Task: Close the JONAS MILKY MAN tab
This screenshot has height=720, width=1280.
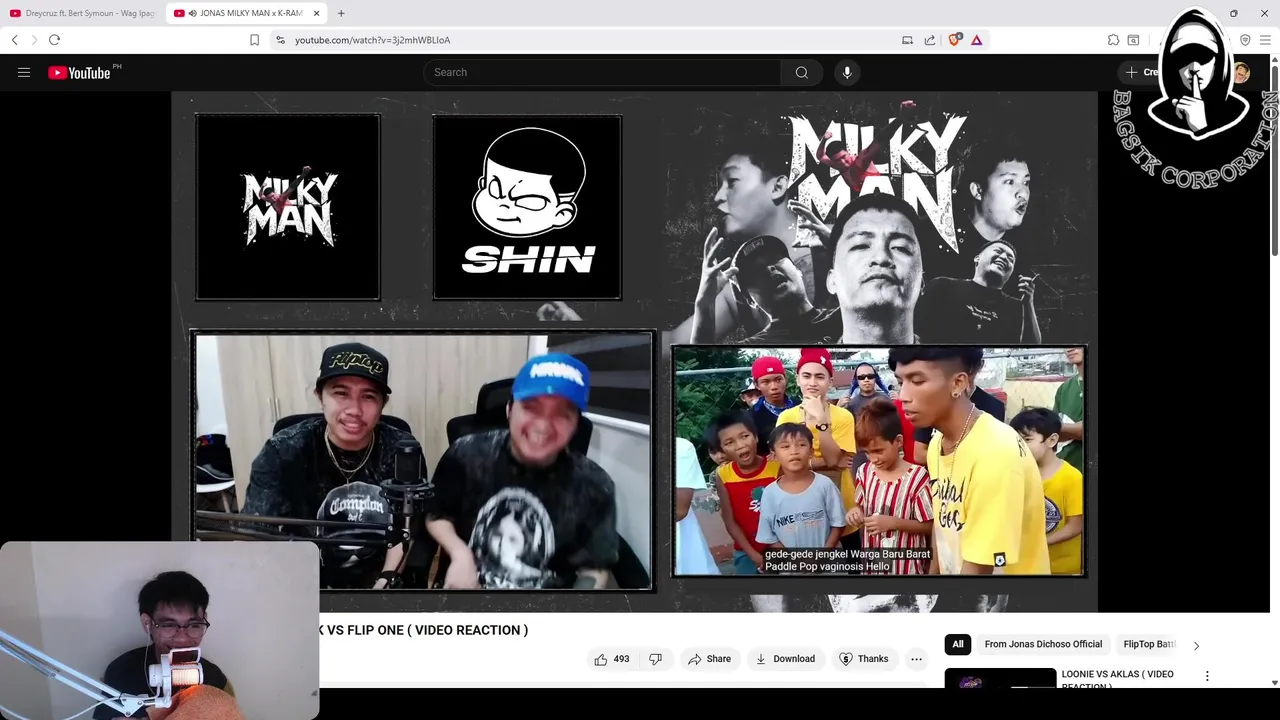Action: 317,13
